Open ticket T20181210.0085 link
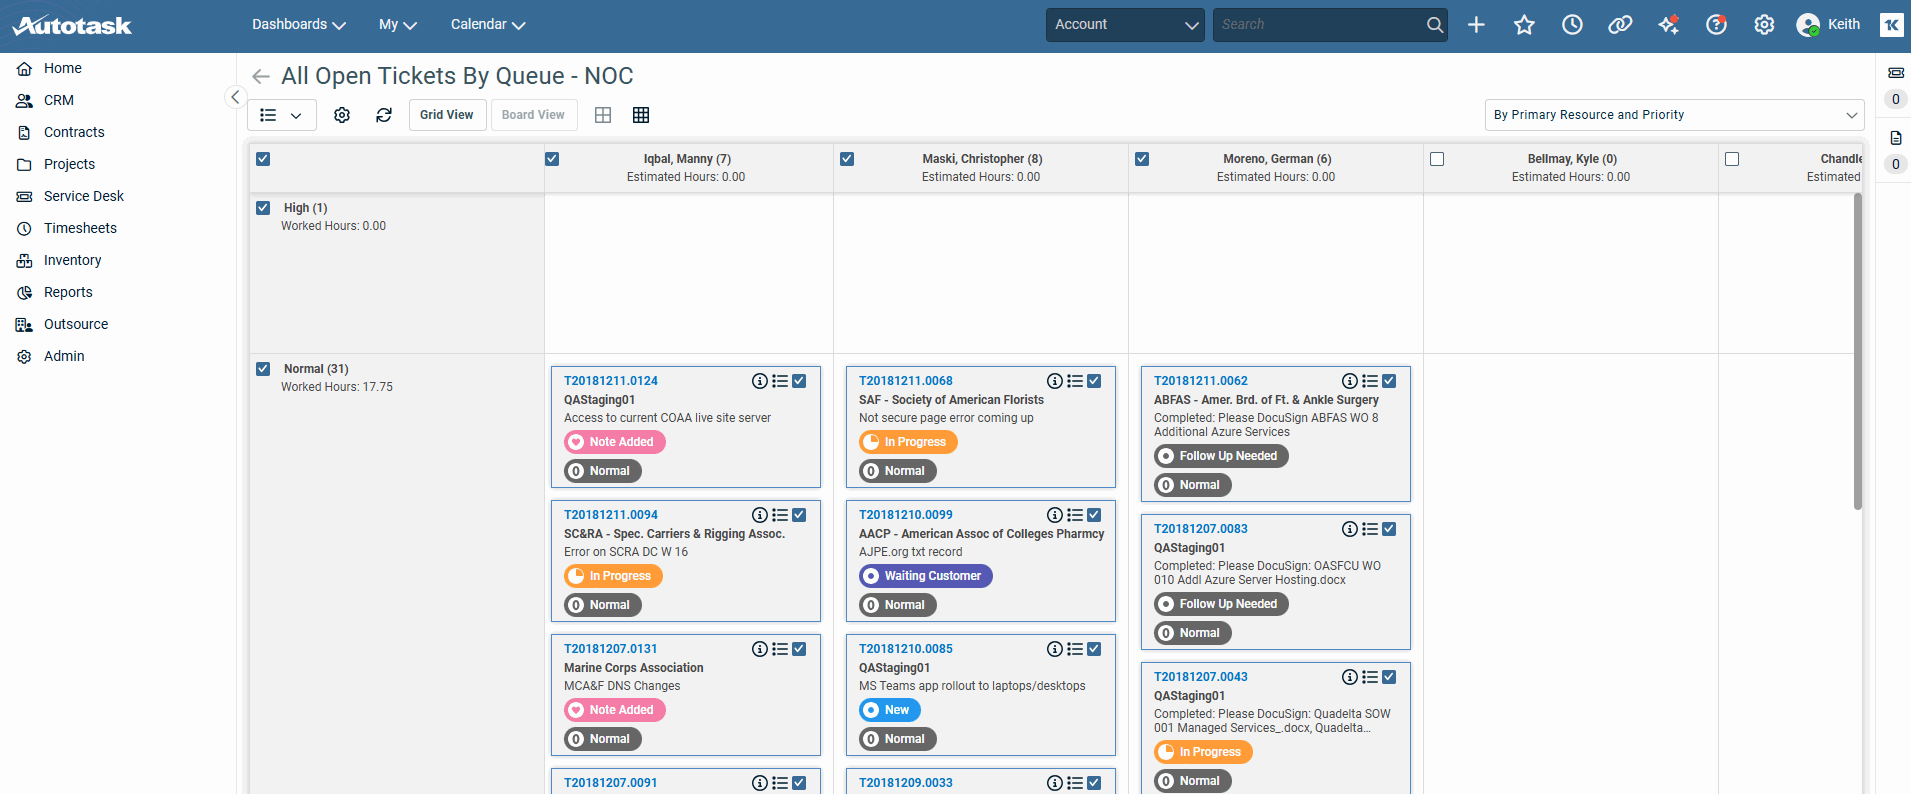This screenshot has height=794, width=1911. (906, 649)
